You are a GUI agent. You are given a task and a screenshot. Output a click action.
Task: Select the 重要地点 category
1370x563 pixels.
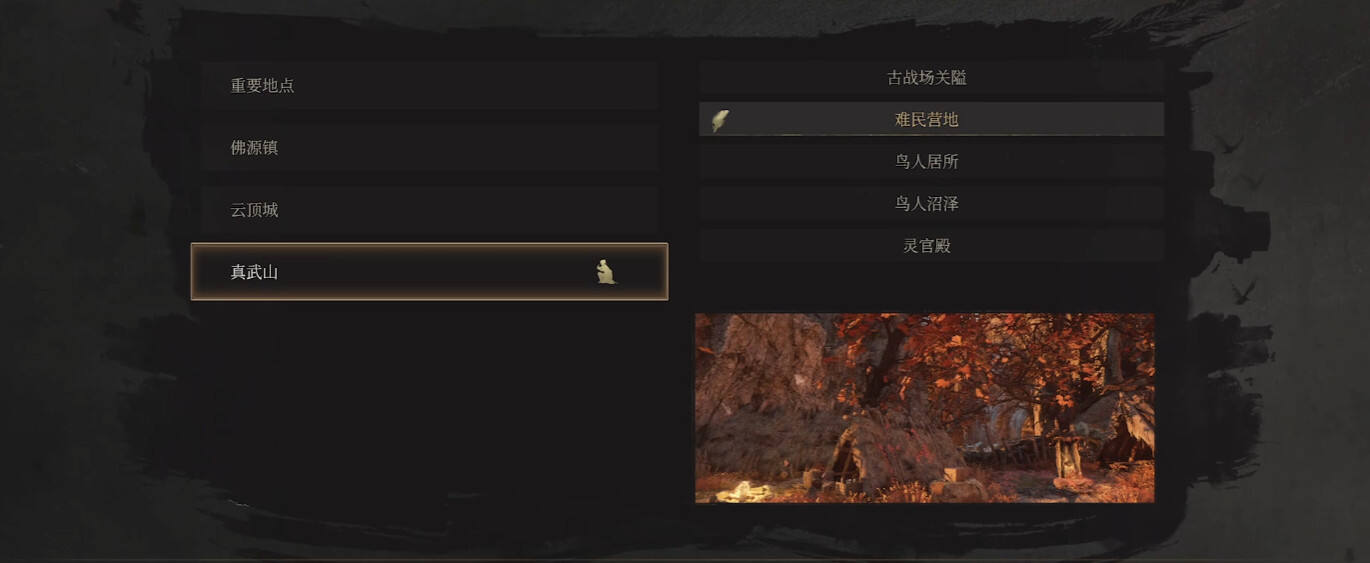click(430, 85)
